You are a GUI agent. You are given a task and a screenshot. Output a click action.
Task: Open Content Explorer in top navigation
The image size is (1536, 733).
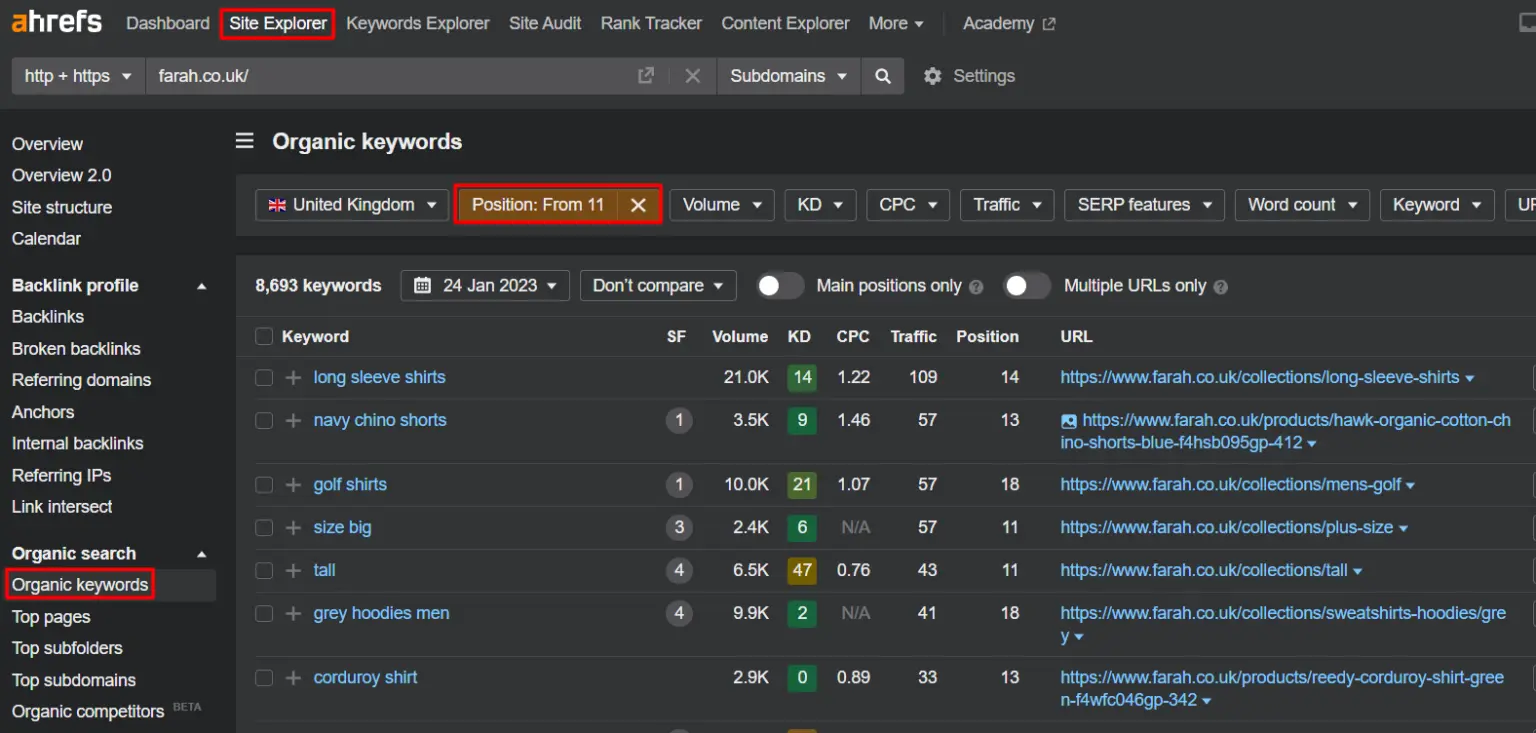point(785,23)
